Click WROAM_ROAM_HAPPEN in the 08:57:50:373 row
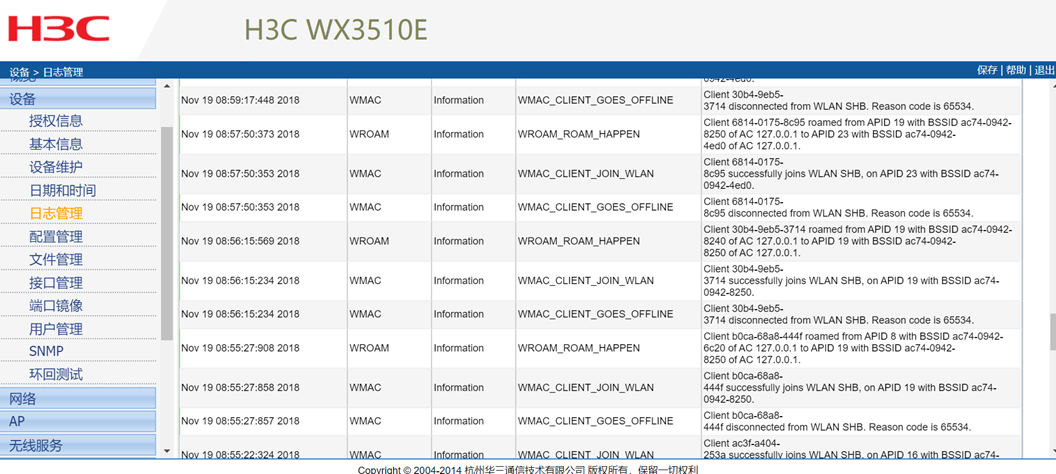1056x474 pixels. pyautogui.click(x=579, y=134)
